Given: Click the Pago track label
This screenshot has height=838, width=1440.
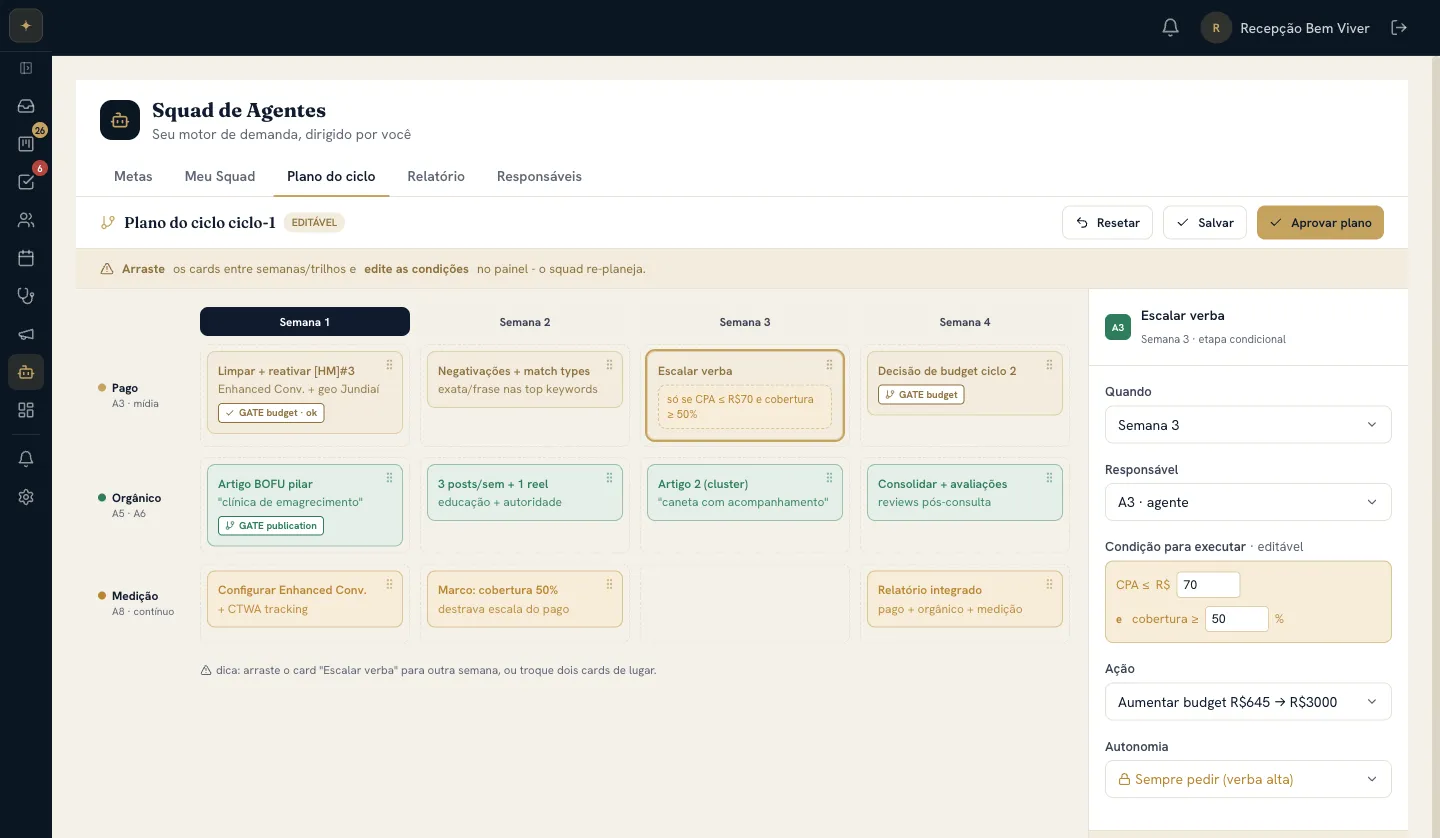Looking at the screenshot, I should click(125, 388).
